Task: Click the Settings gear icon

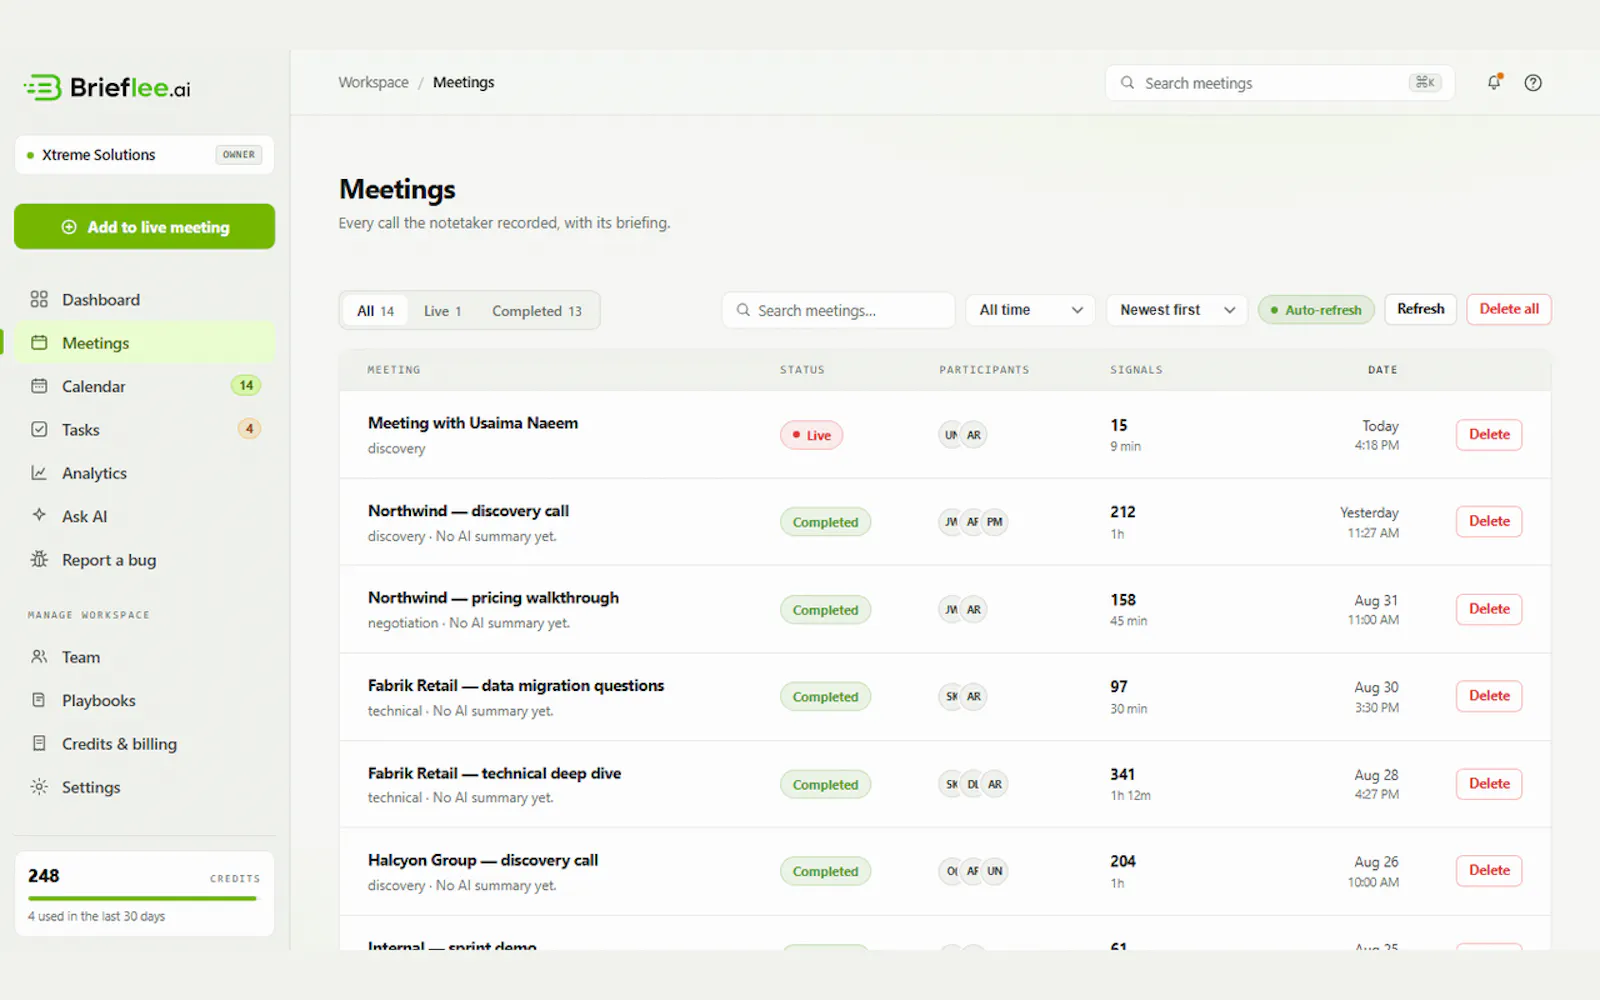Action: pyautogui.click(x=39, y=787)
